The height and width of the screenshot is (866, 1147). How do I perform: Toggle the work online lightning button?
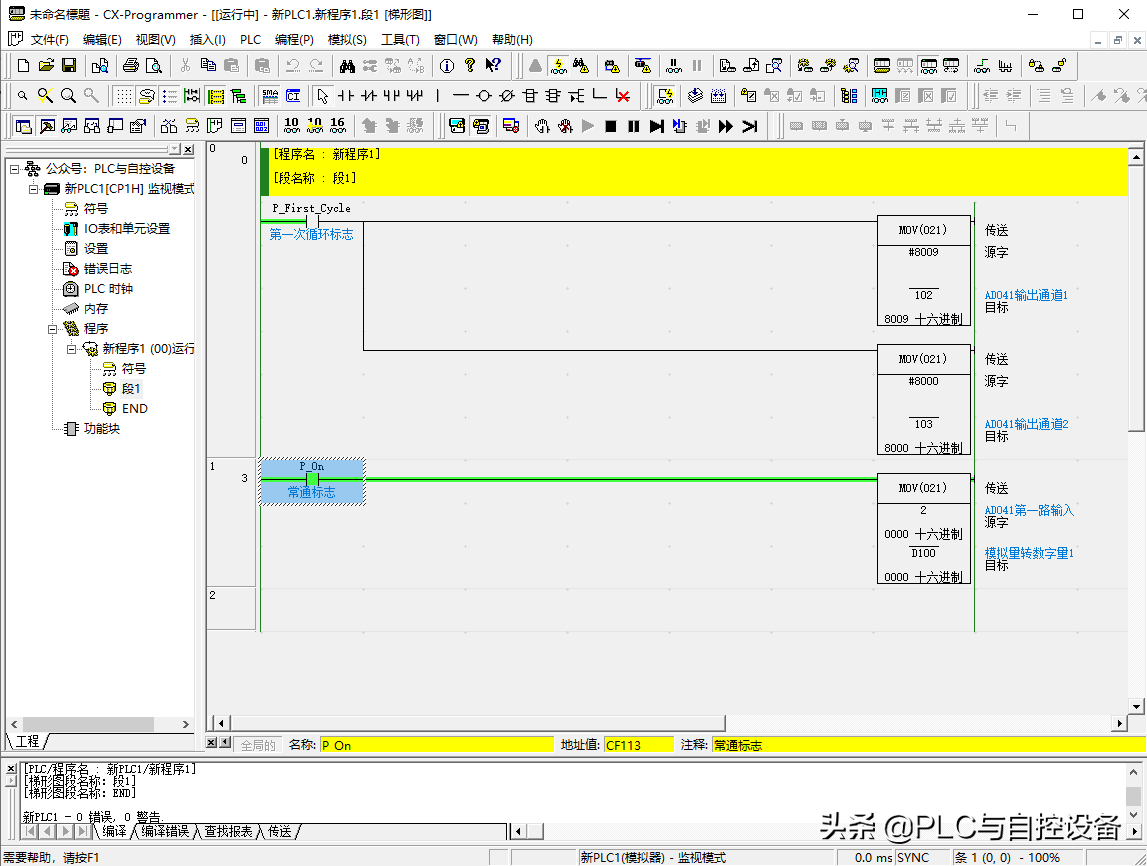[559, 66]
